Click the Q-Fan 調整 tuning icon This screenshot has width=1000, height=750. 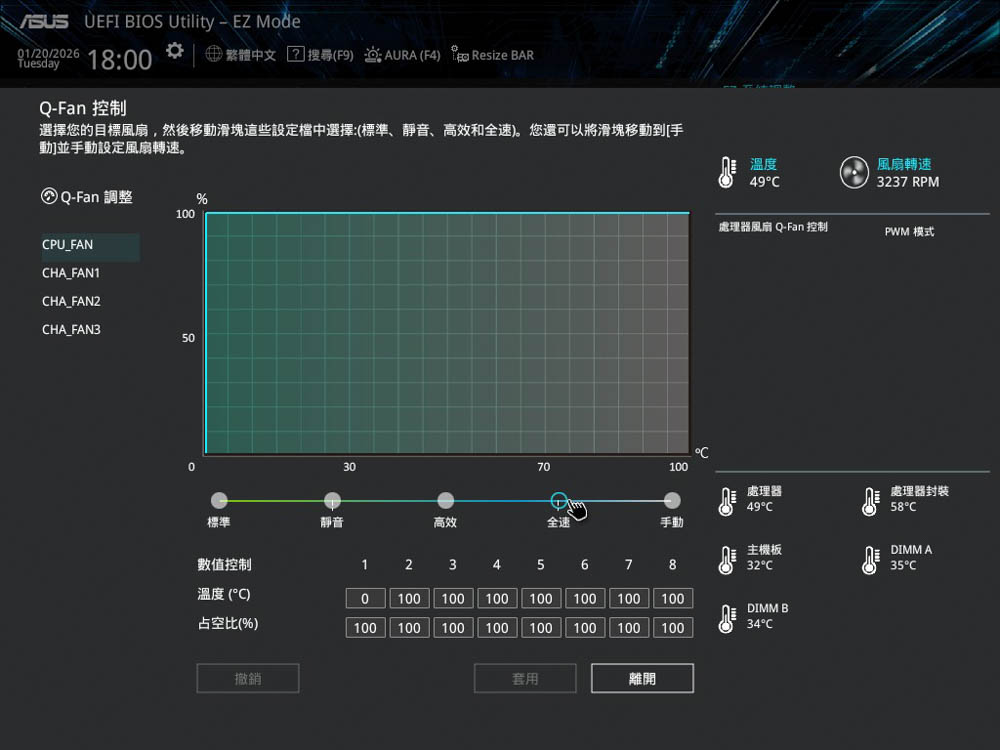[49, 197]
